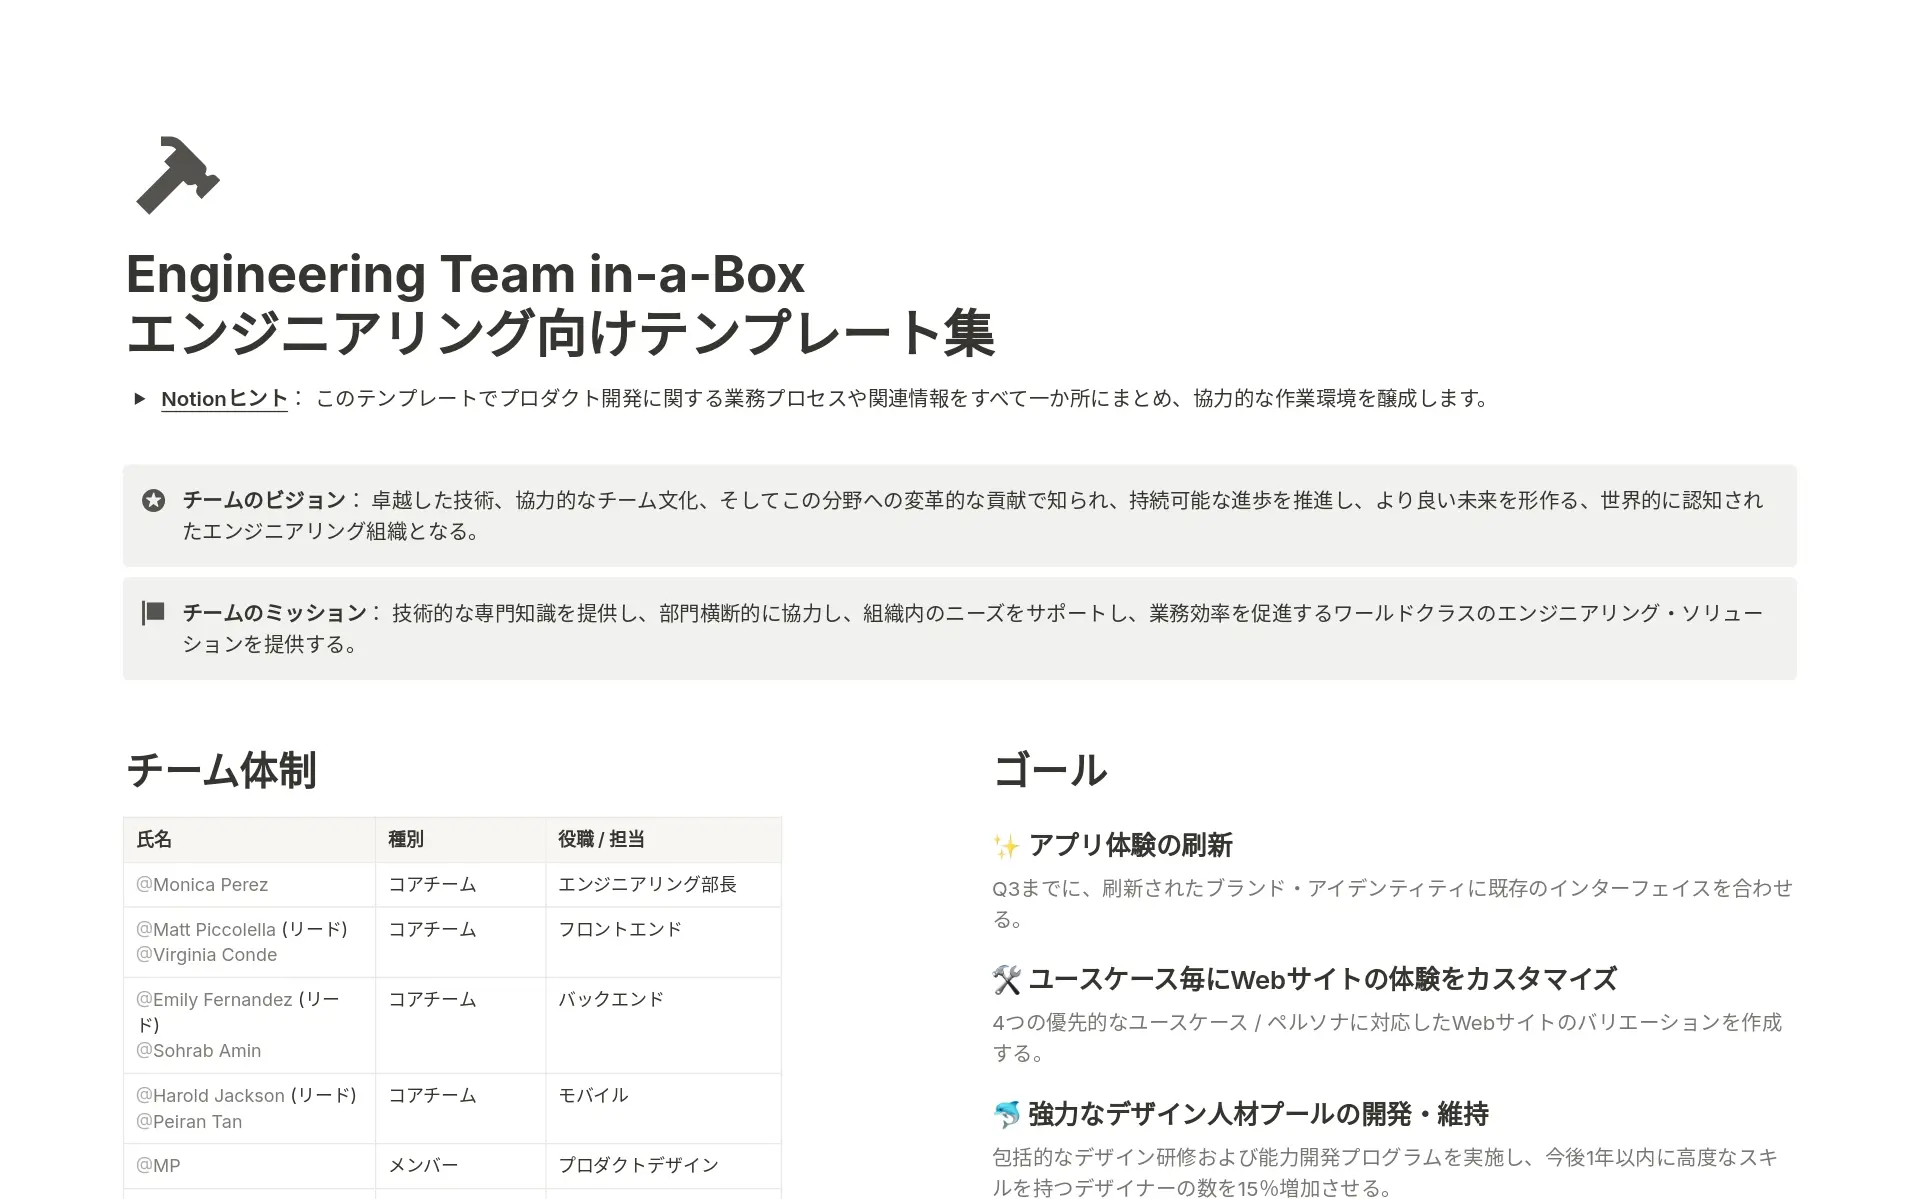Screen dimensions: 1920x1199
Task: Open @Virginia Conde's mention
Action: tap(206, 955)
